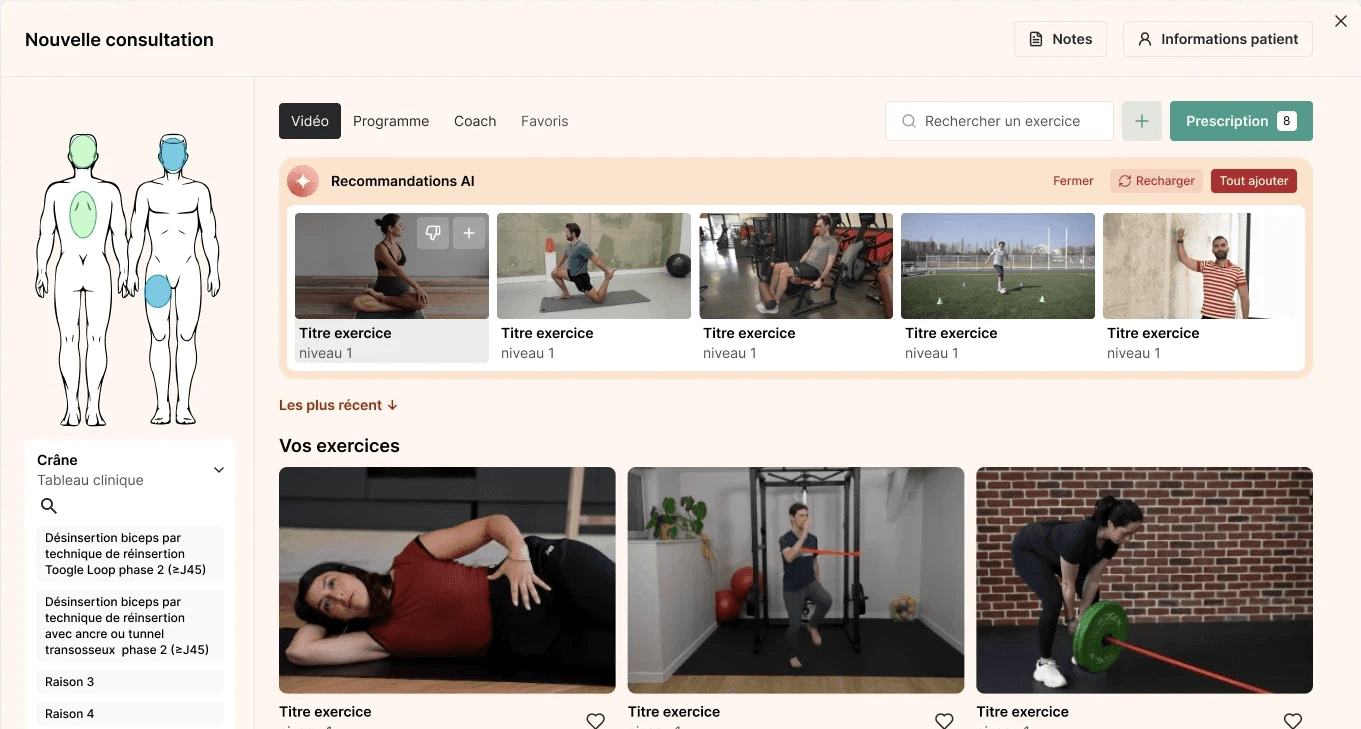
Task: Click the Recommandations AI sparkle icon
Action: [x=303, y=181]
